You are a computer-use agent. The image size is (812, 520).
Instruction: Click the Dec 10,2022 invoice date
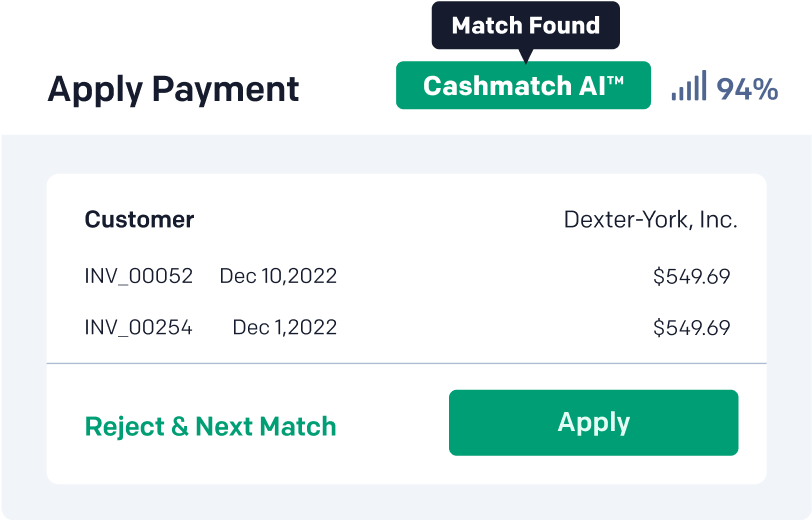(278, 276)
